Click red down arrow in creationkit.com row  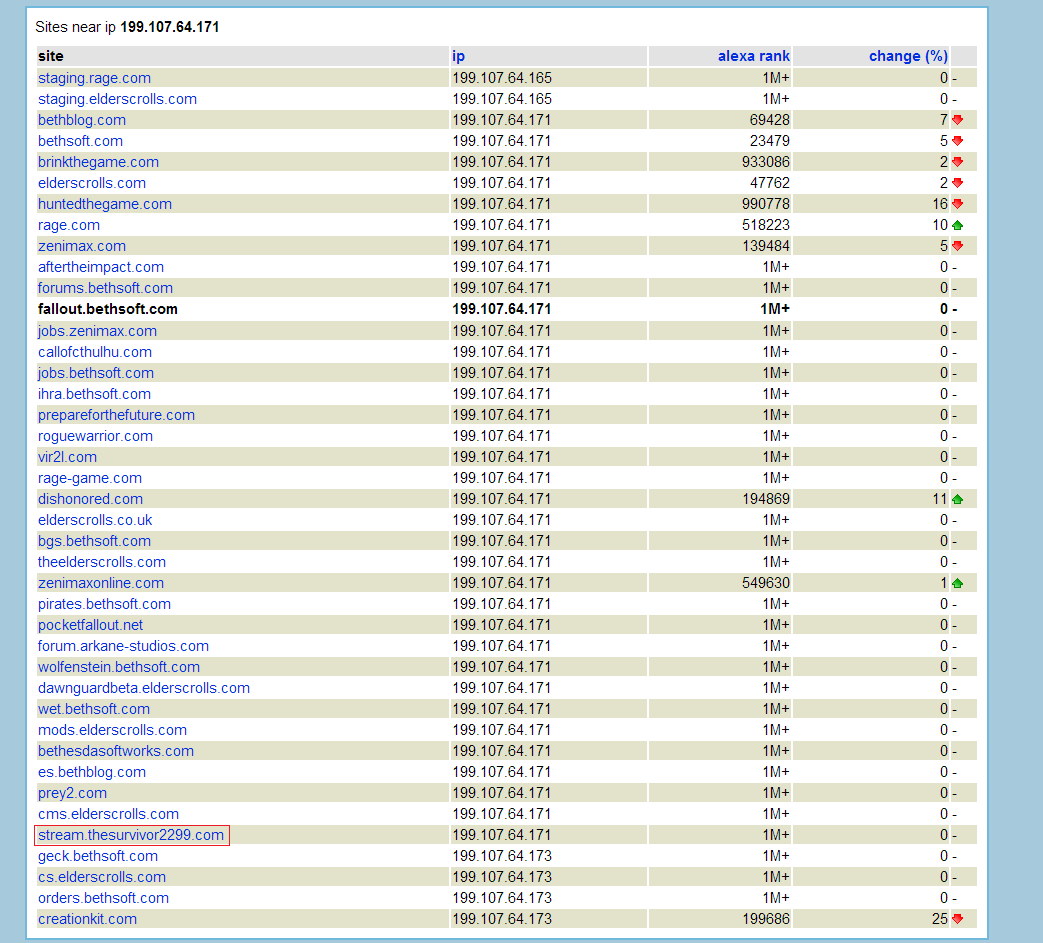(958, 919)
